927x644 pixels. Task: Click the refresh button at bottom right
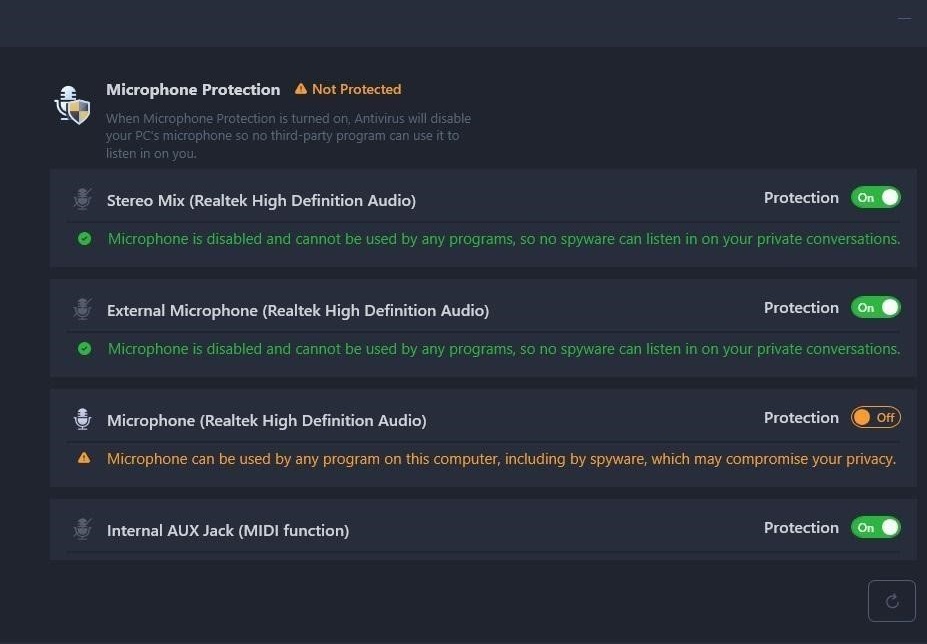pyautogui.click(x=892, y=601)
